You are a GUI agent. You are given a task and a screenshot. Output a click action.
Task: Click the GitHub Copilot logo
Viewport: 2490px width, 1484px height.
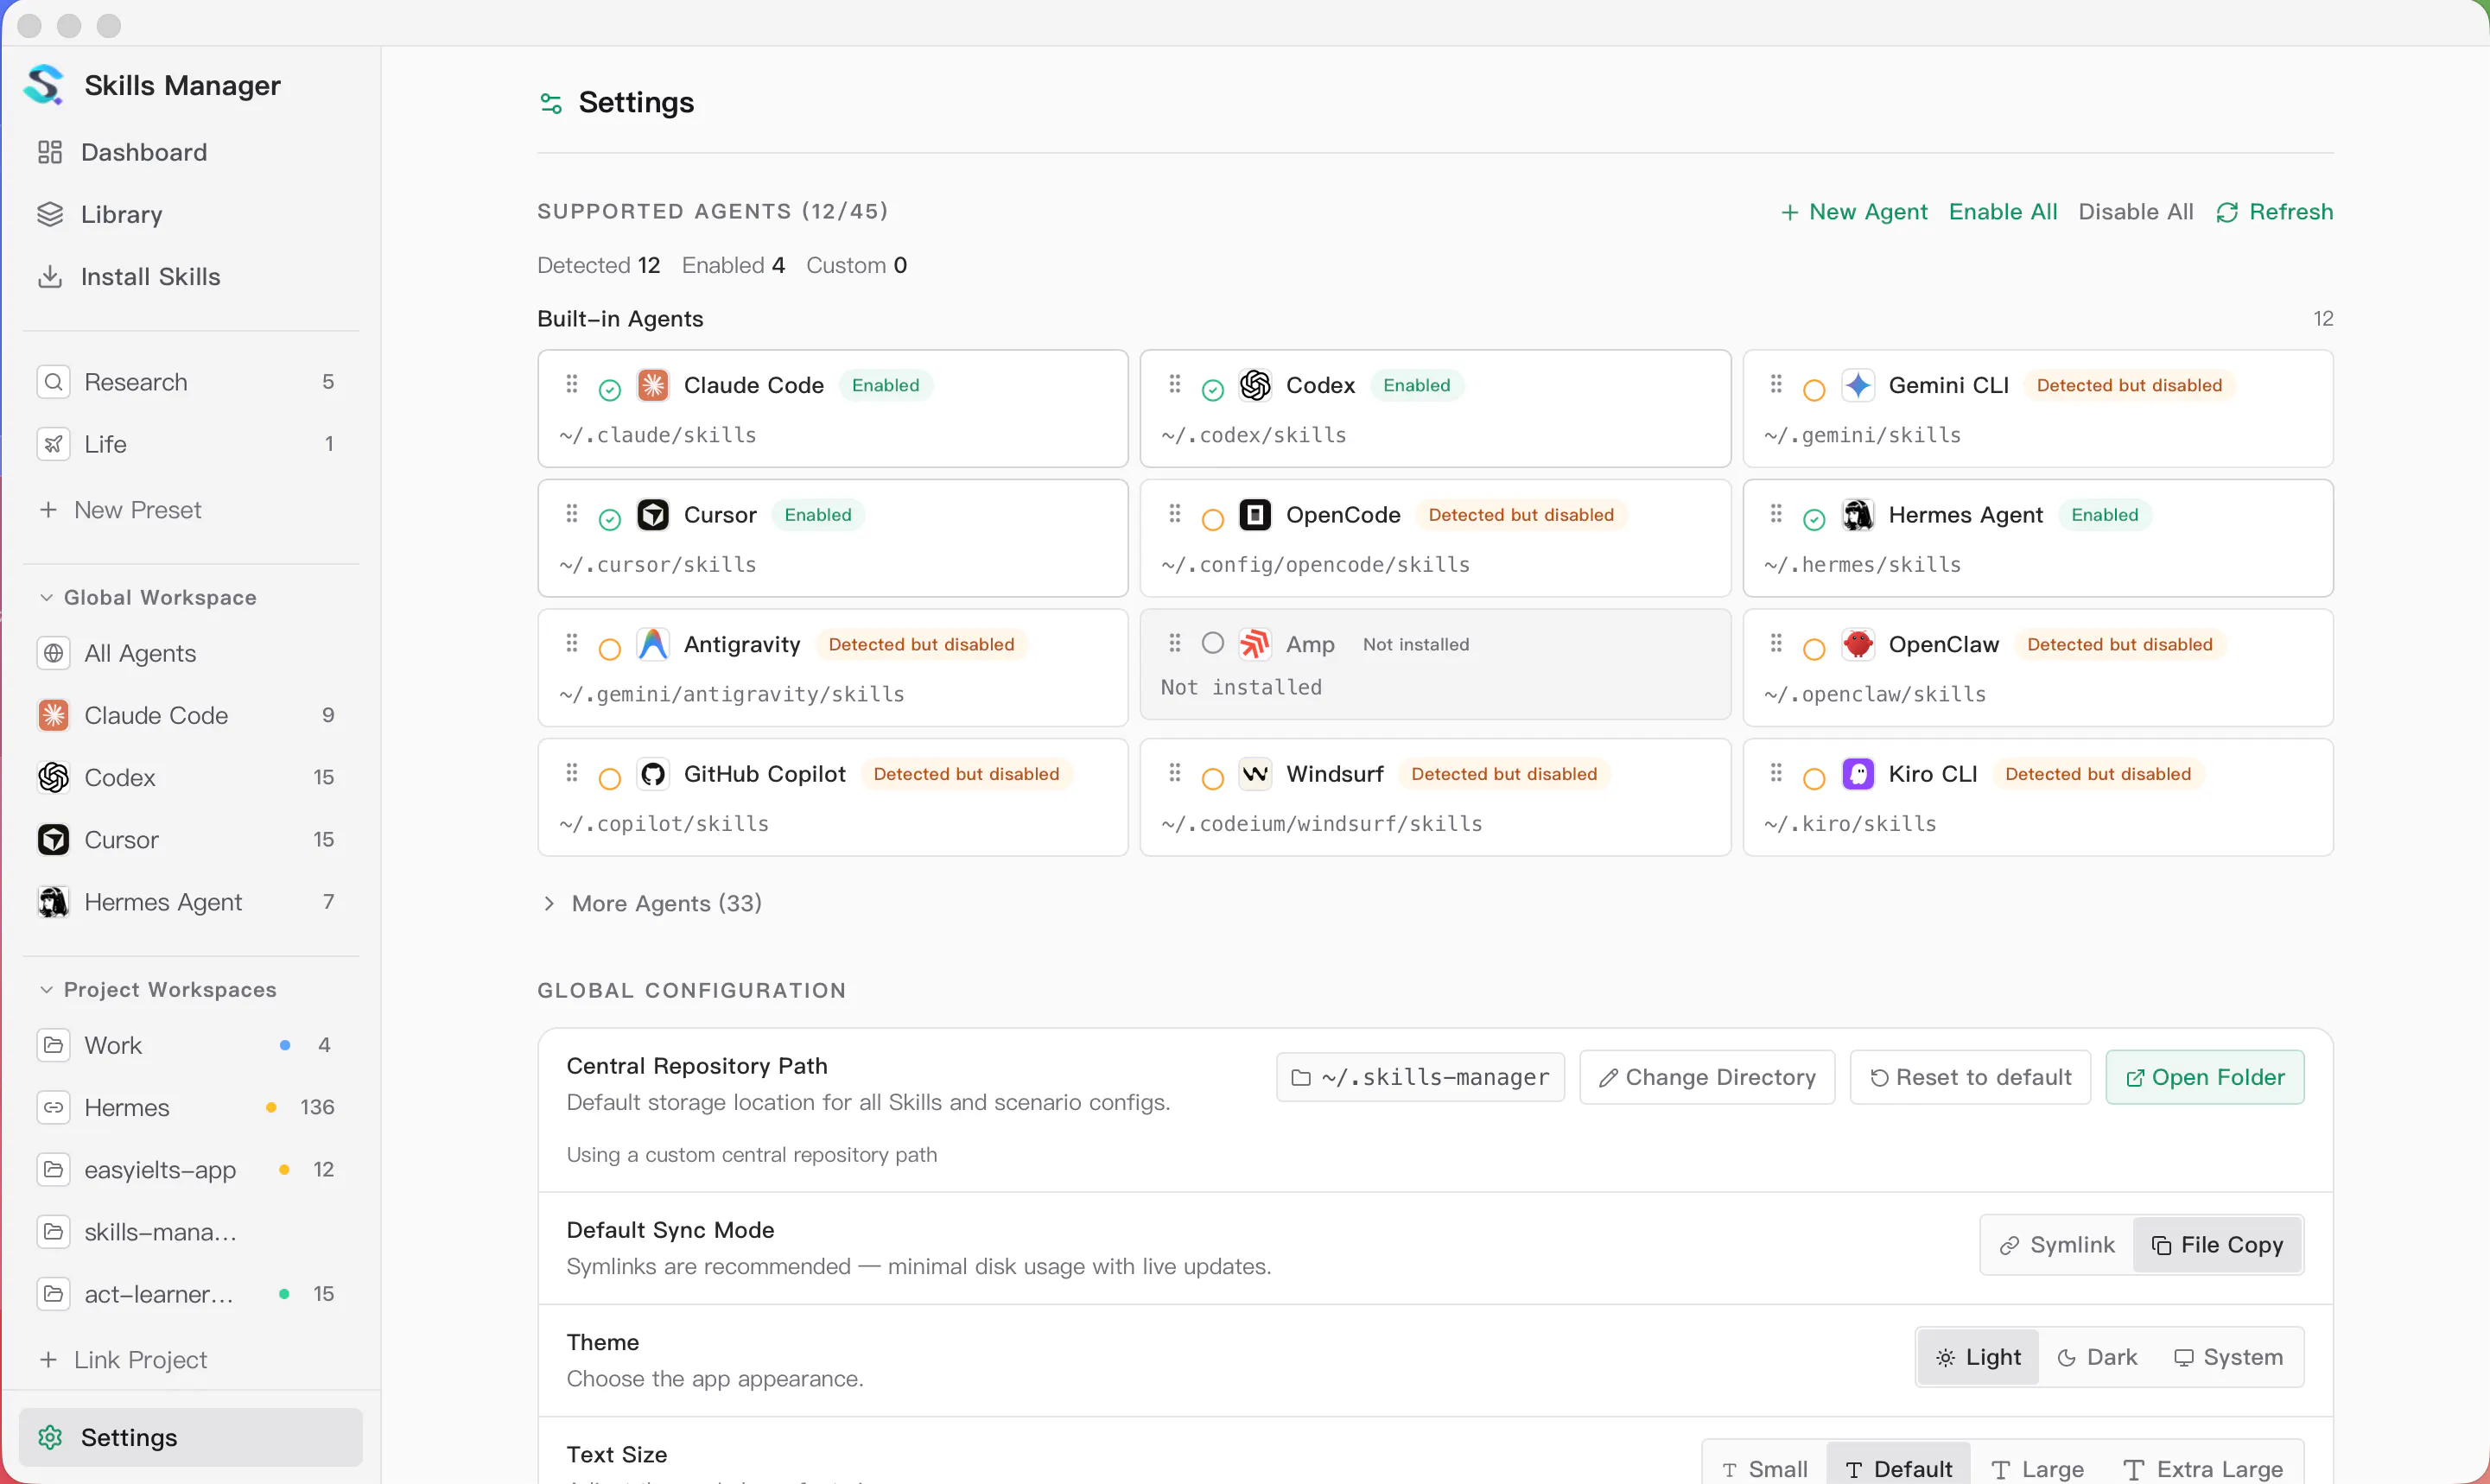(653, 774)
